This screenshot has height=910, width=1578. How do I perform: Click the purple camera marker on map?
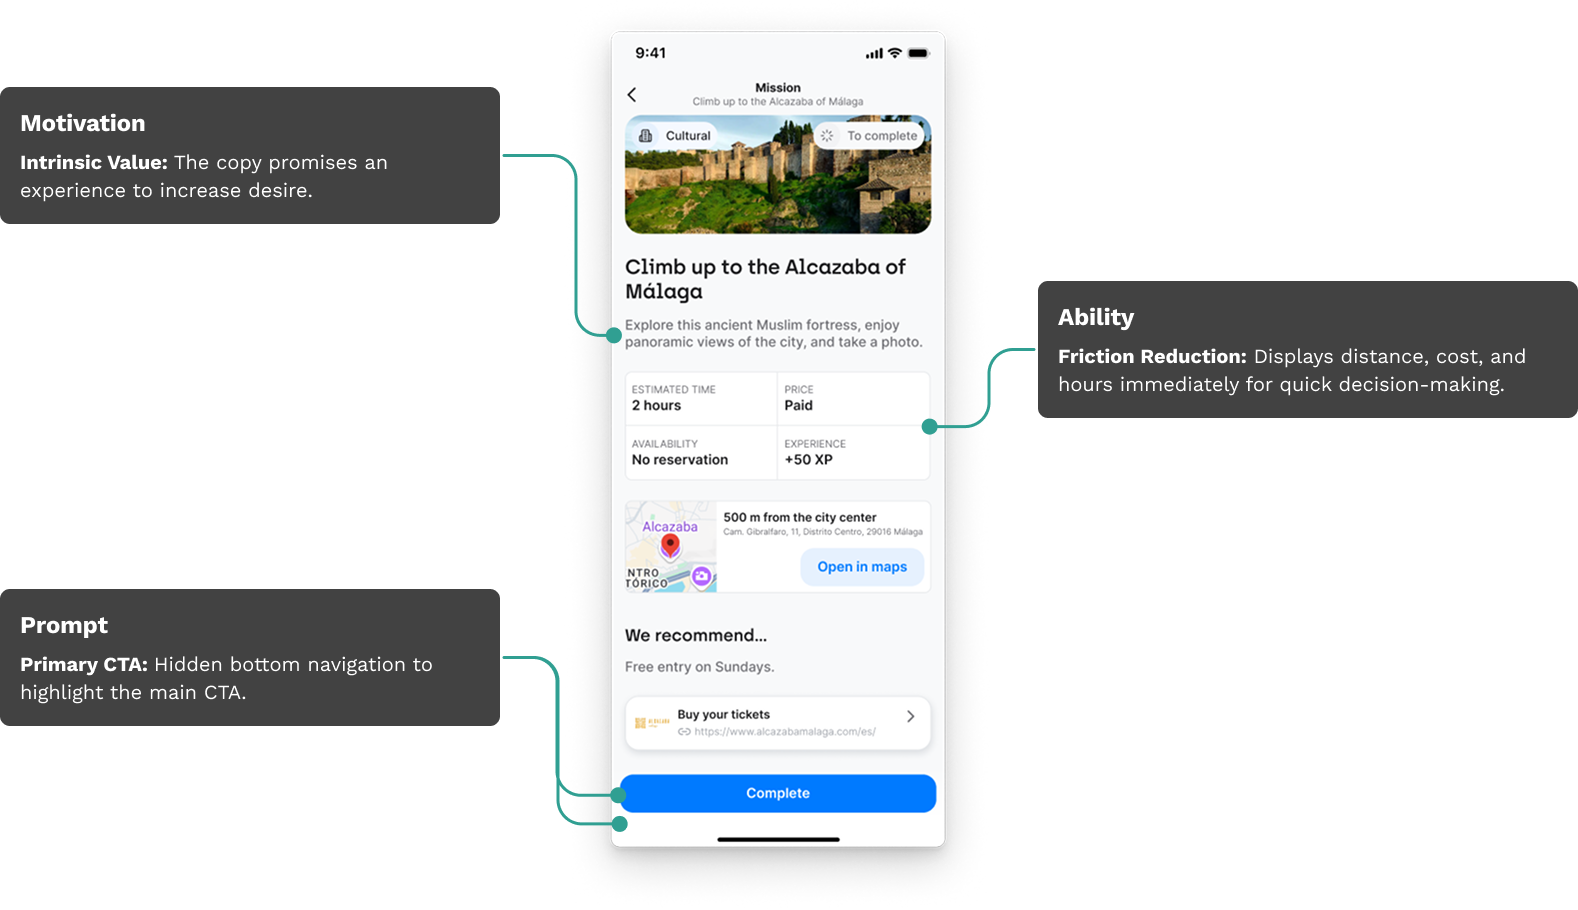702,576
